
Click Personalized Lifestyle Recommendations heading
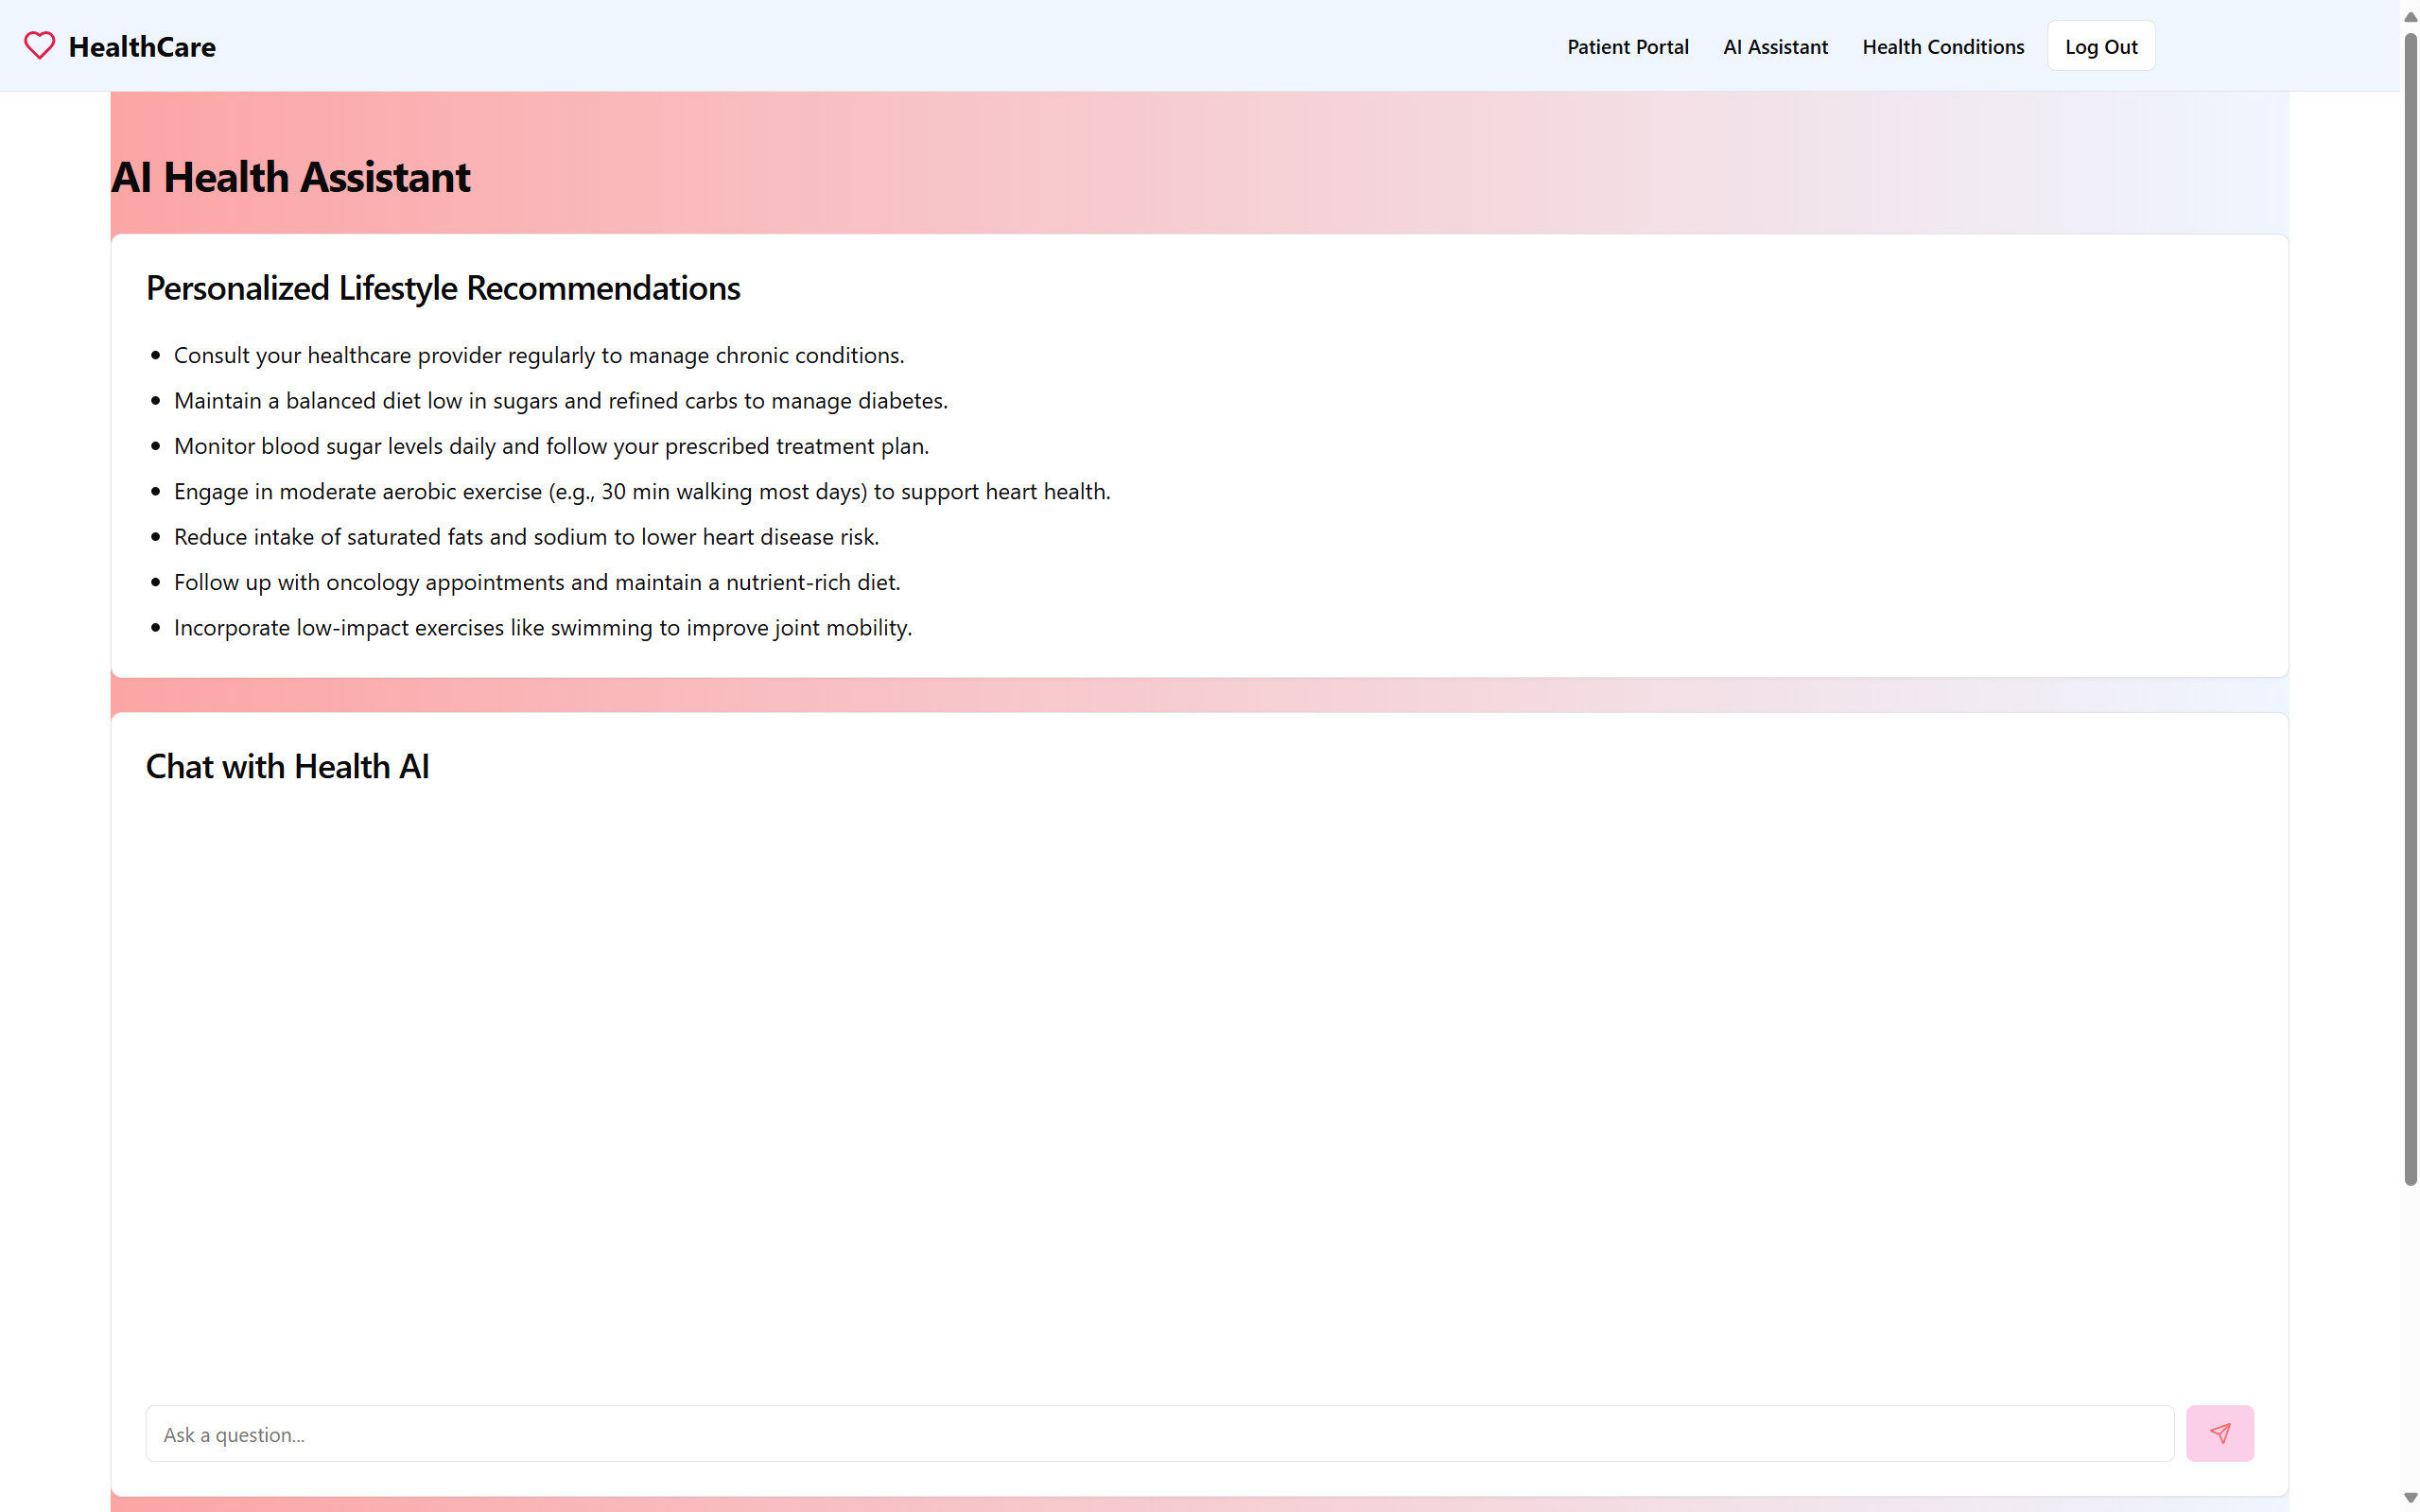443,288
